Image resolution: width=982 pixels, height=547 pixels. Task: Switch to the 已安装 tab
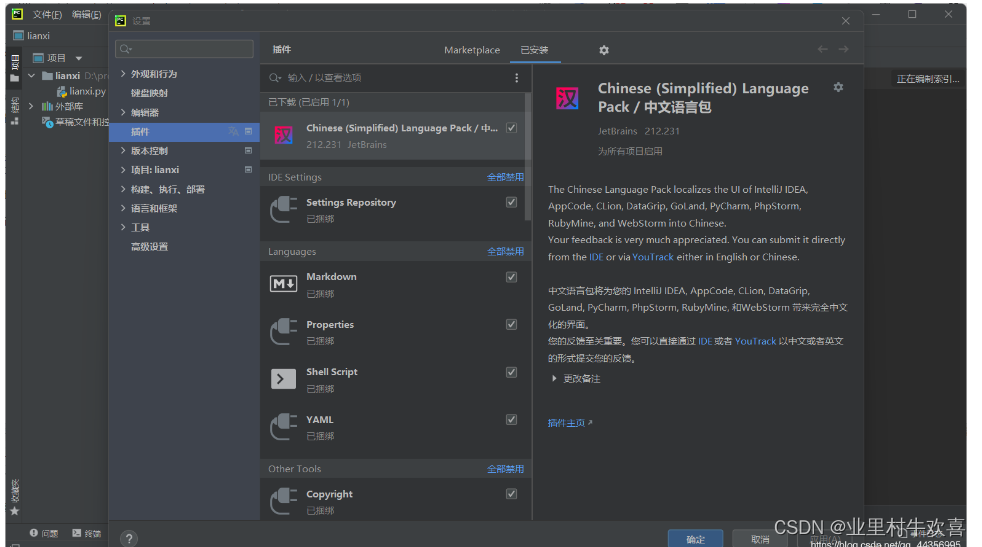[x=534, y=50]
